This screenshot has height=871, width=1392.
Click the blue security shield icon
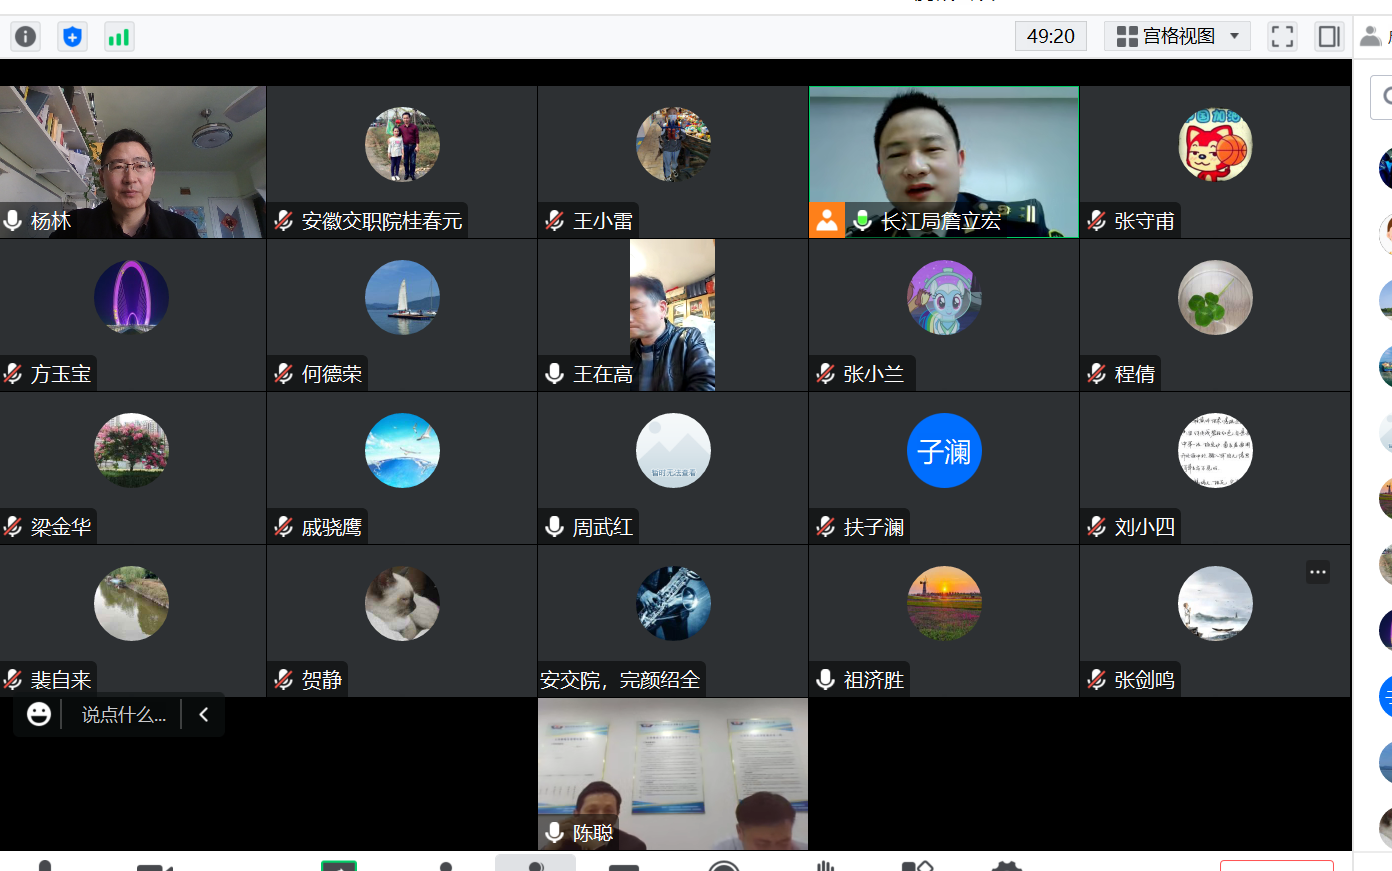pos(72,37)
